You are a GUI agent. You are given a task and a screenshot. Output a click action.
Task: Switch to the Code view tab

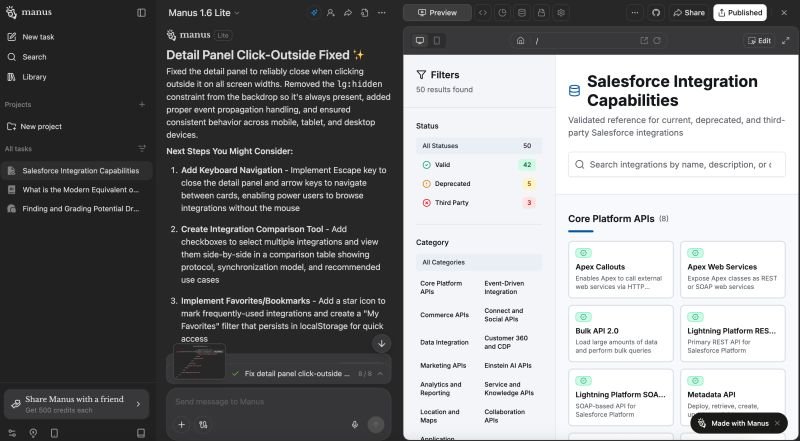(x=483, y=13)
